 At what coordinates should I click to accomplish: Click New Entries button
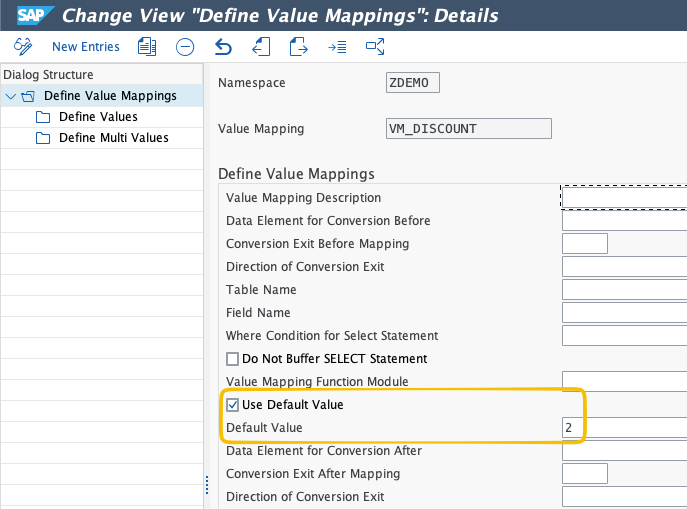(x=86, y=46)
